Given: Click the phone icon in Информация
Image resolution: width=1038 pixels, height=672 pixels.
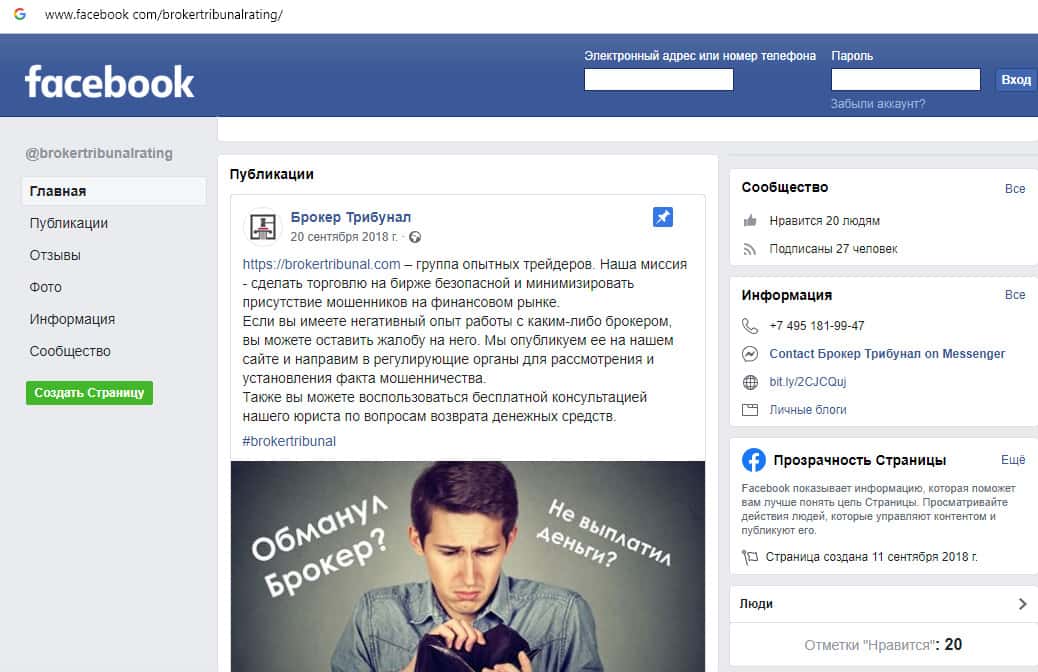Looking at the screenshot, I should [x=749, y=326].
